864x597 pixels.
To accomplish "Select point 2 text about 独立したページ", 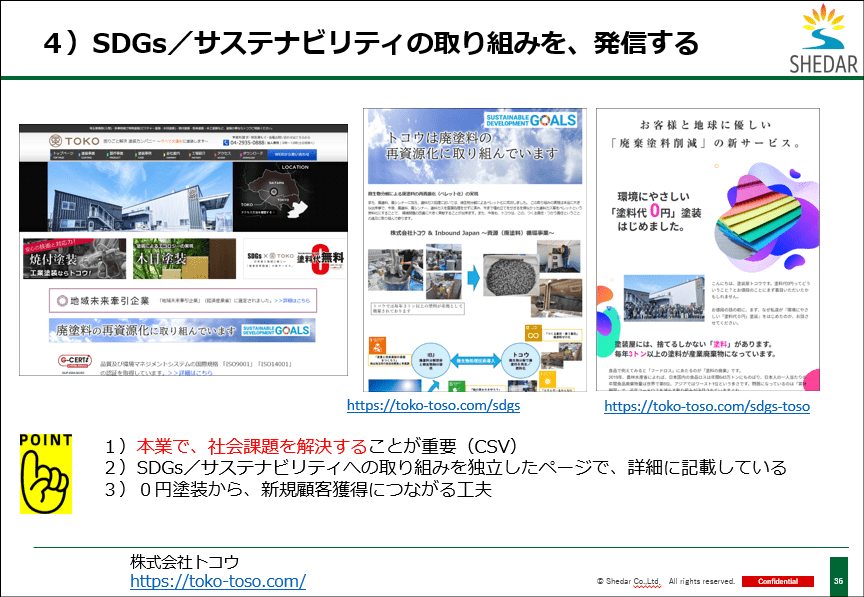I will (446, 467).
